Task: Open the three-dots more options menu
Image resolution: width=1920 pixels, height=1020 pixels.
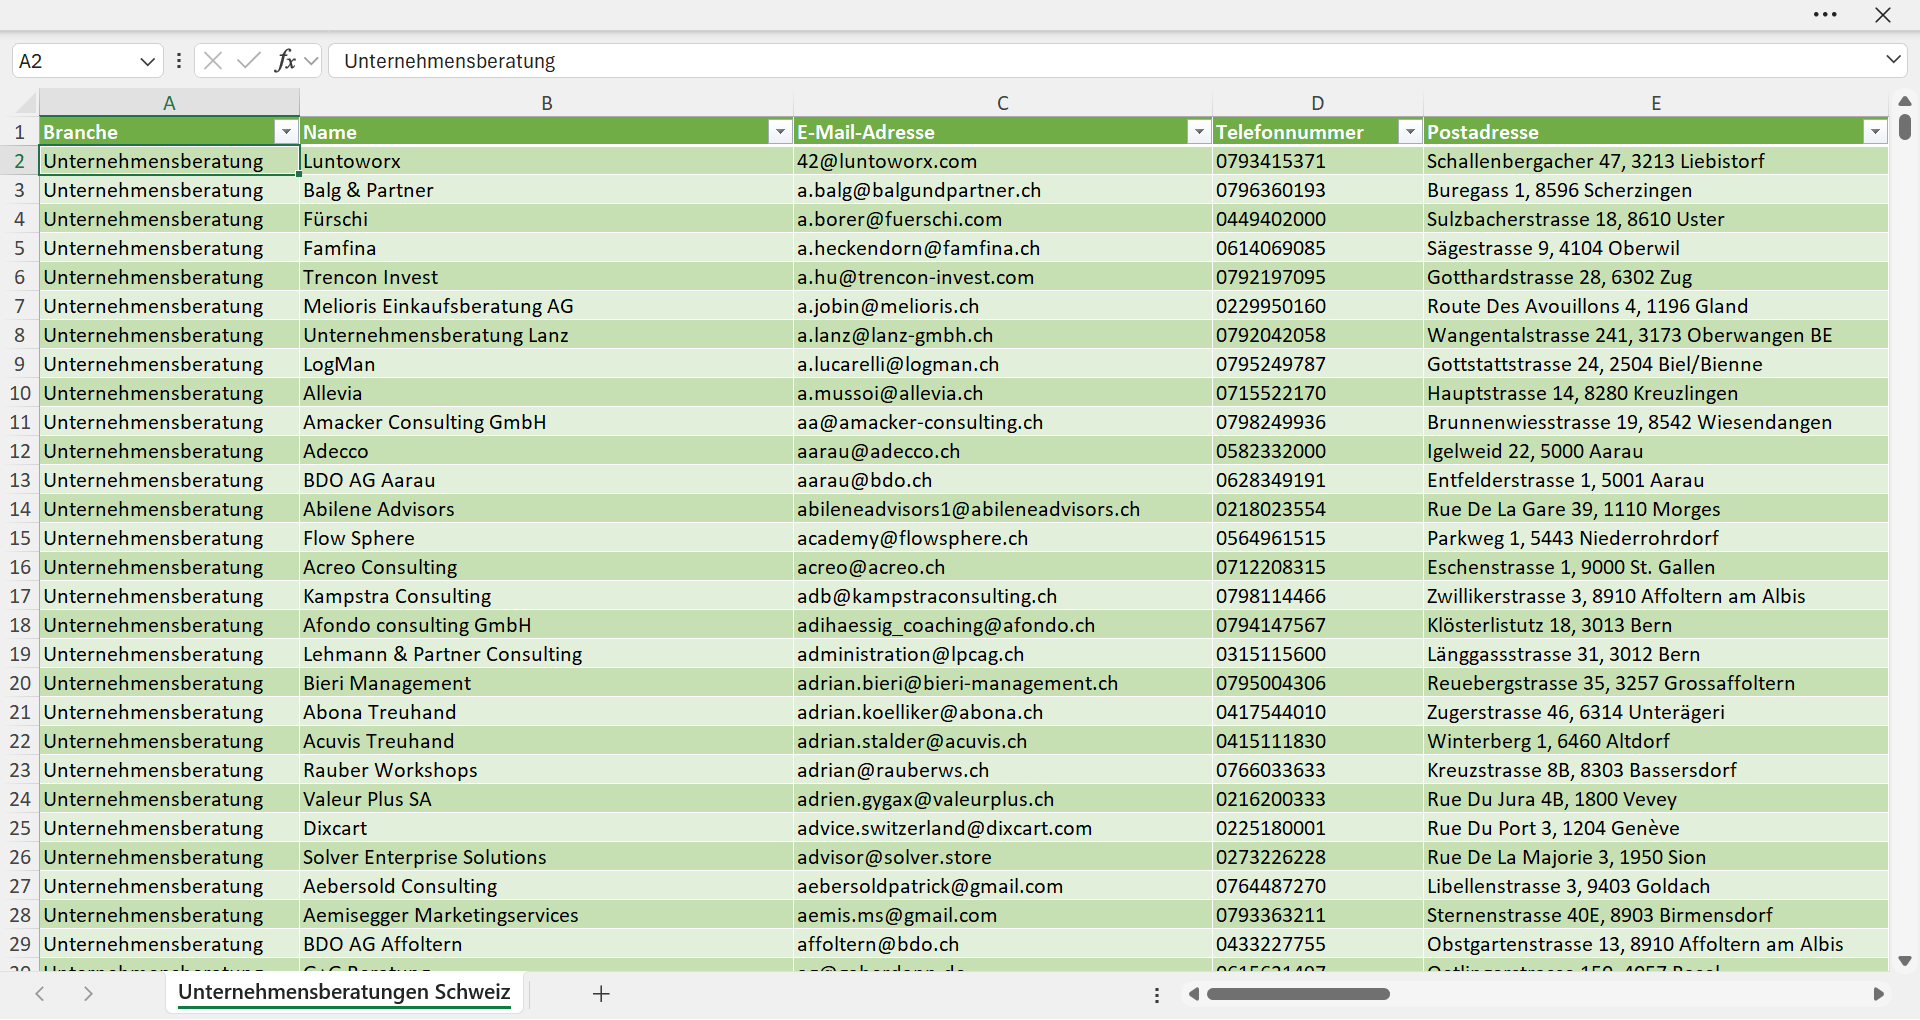Action: [x=1825, y=15]
